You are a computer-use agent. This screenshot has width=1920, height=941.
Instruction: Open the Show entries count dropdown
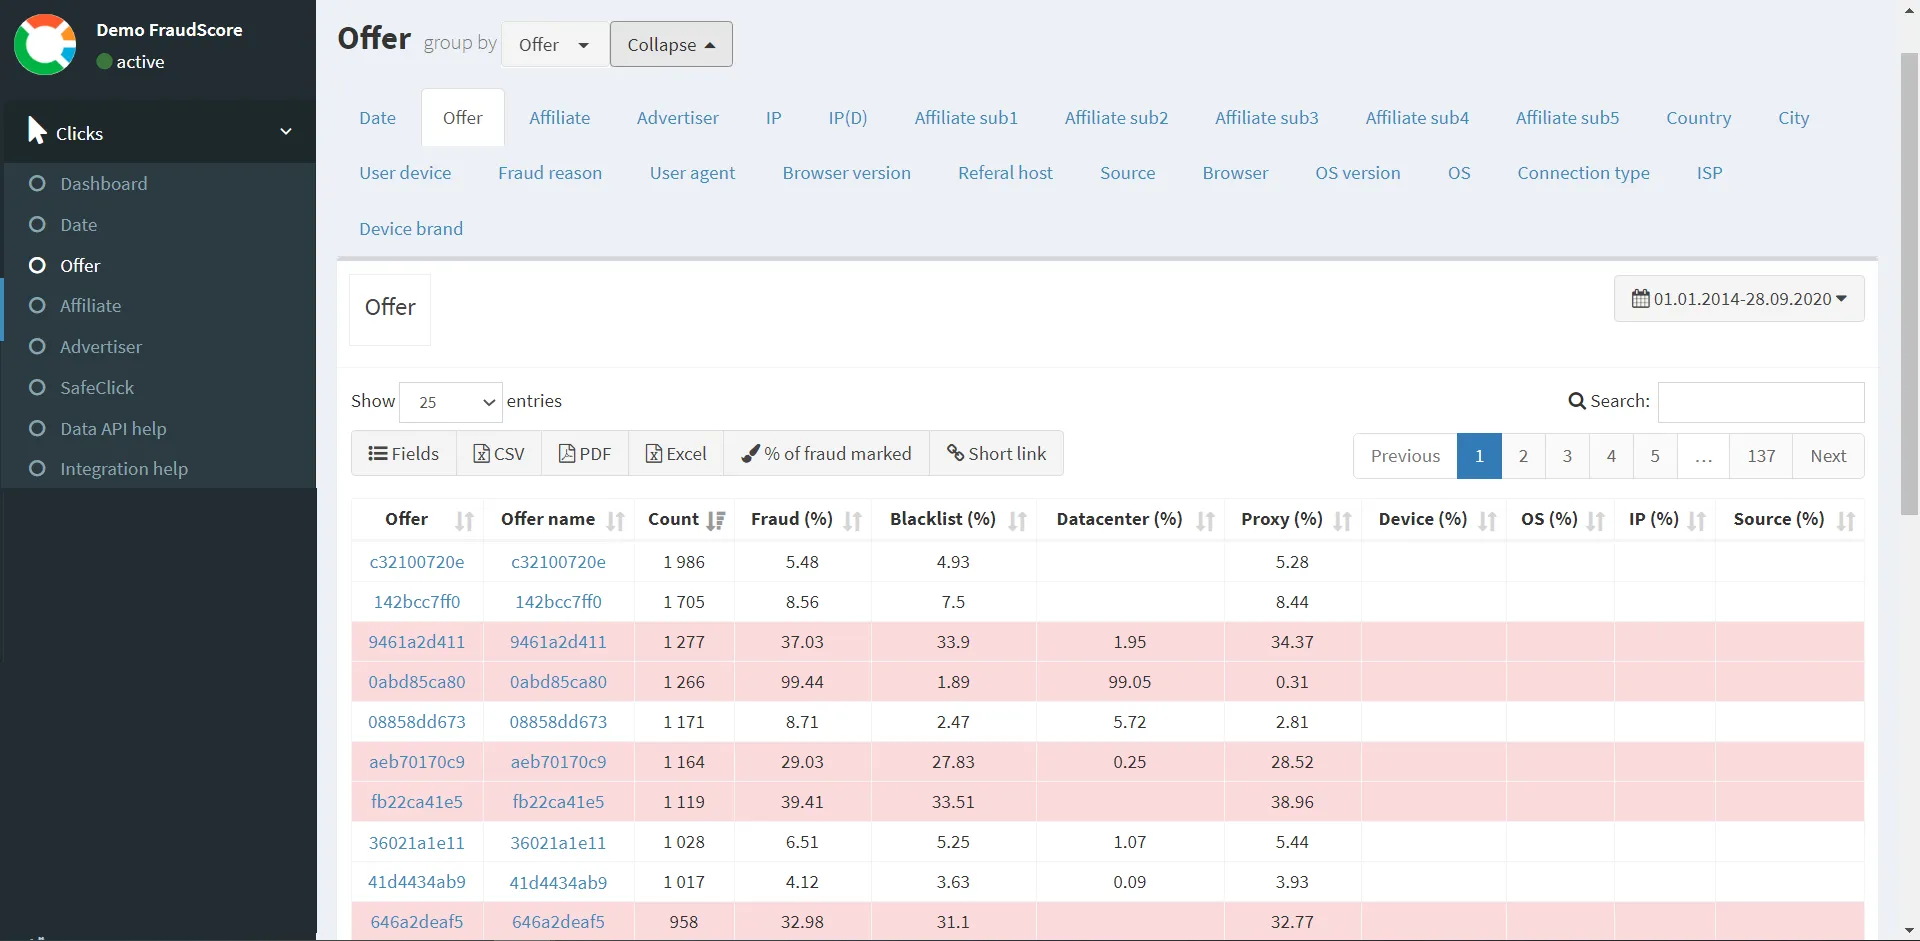pyautogui.click(x=450, y=402)
